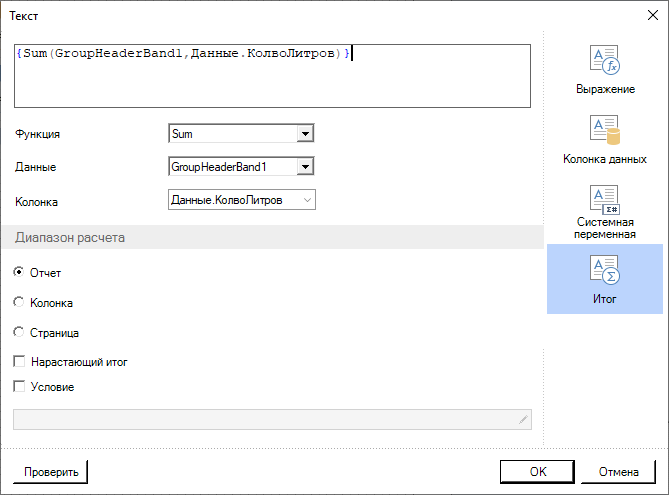Enable the Условие checkbox
This screenshot has width=669, height=495.
pos(19,386)
